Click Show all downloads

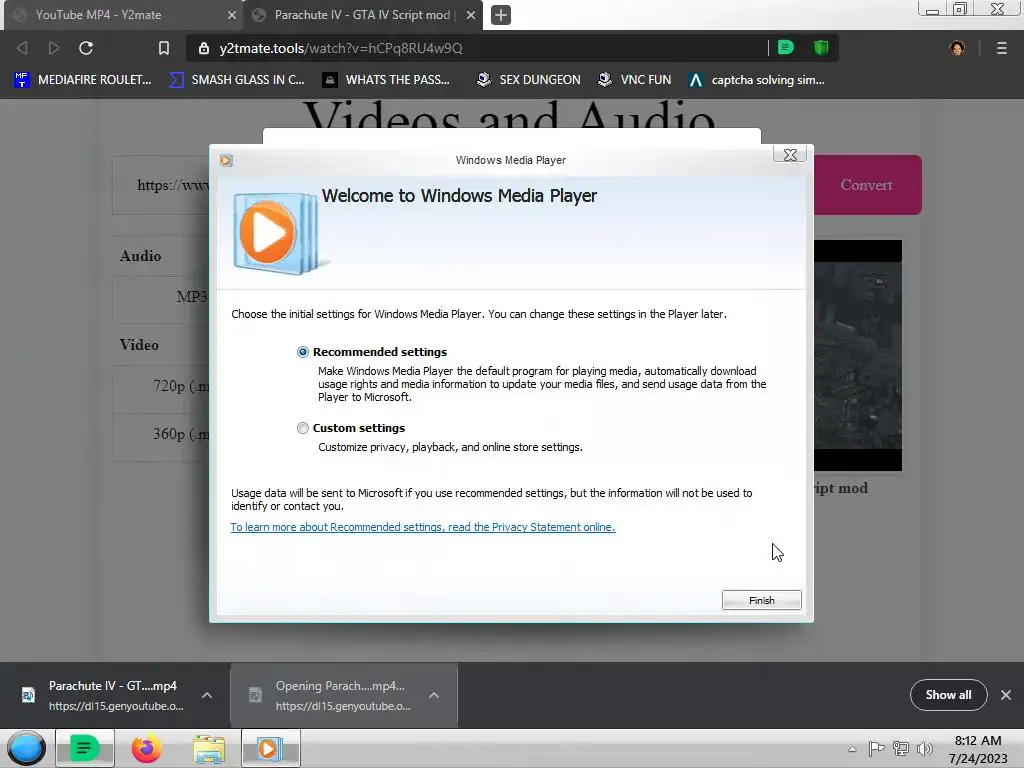948,695
